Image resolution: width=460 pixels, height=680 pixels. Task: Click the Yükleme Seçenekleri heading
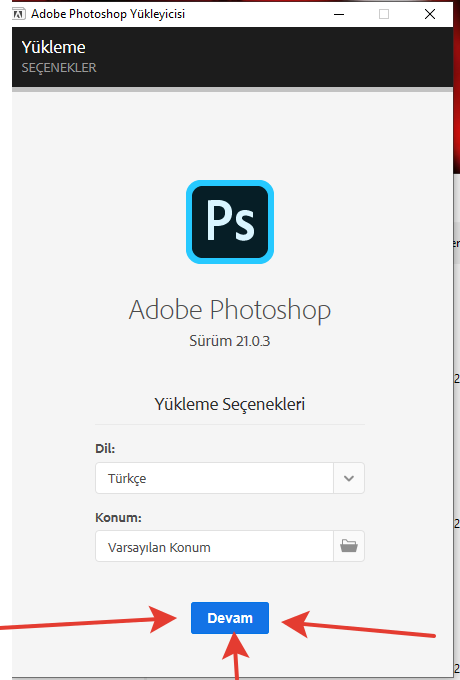click(230, 404)
